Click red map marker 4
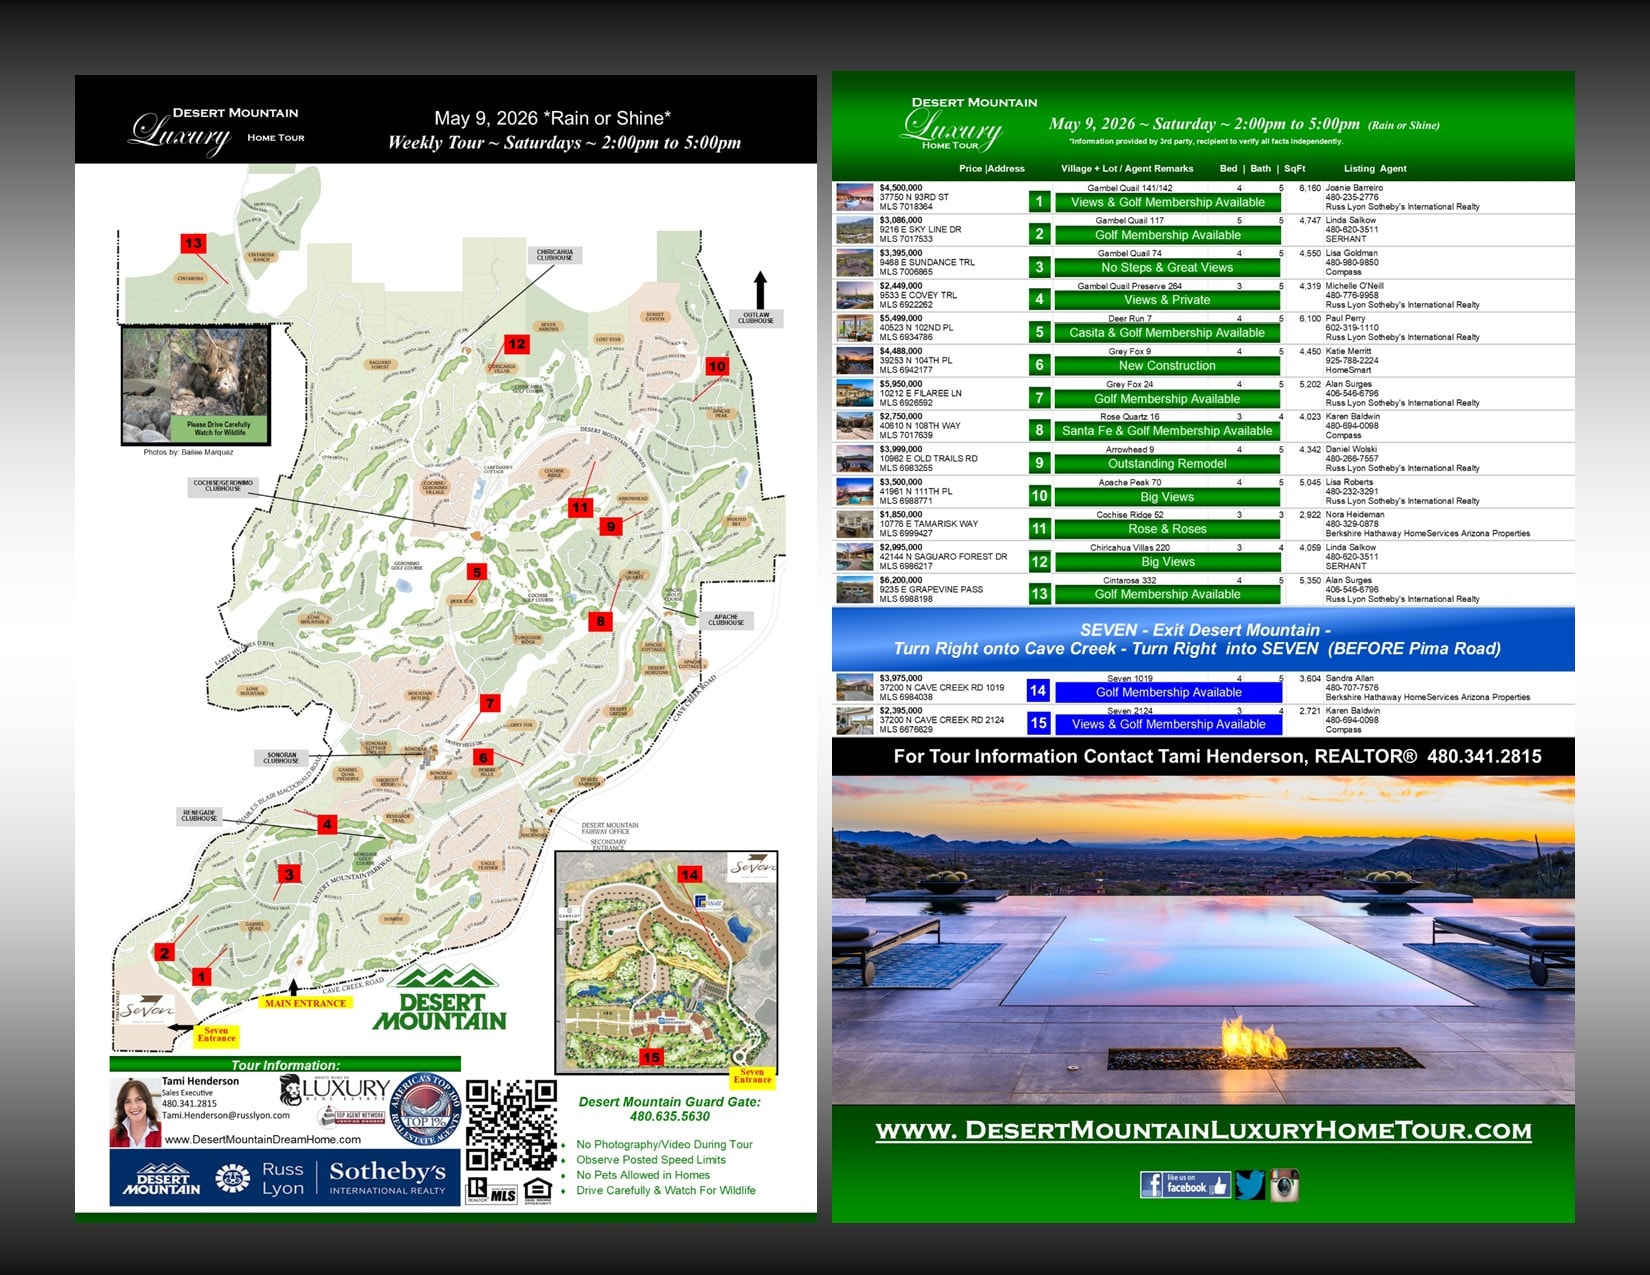 (327, 824)
